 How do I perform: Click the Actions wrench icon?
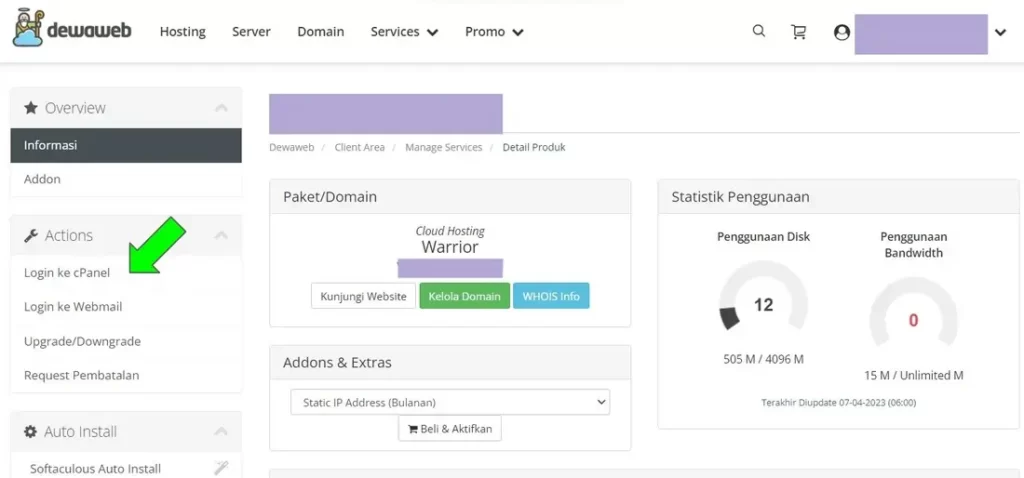(x=31, y=236)
